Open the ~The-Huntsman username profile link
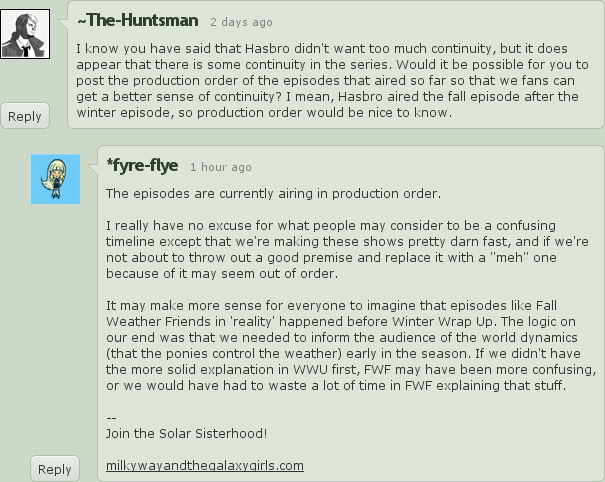 tap(141, 20)
